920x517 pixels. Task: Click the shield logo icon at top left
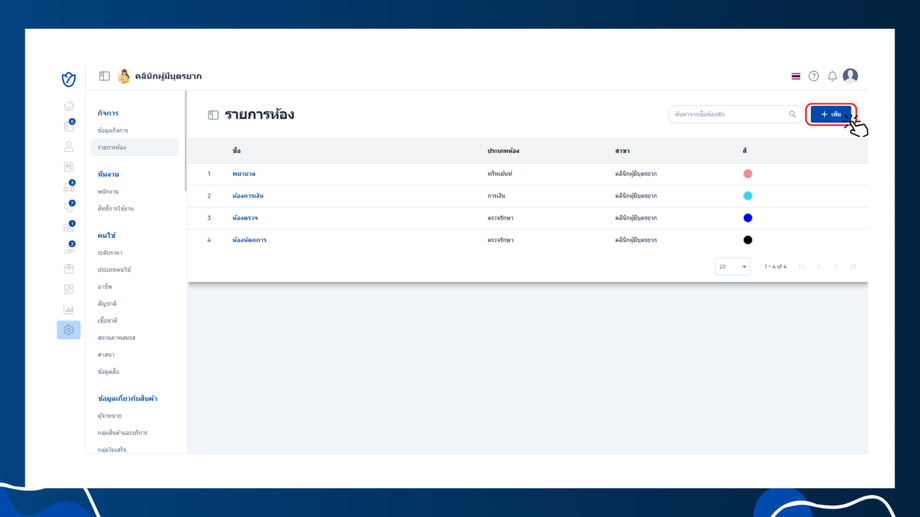(69, 79)
